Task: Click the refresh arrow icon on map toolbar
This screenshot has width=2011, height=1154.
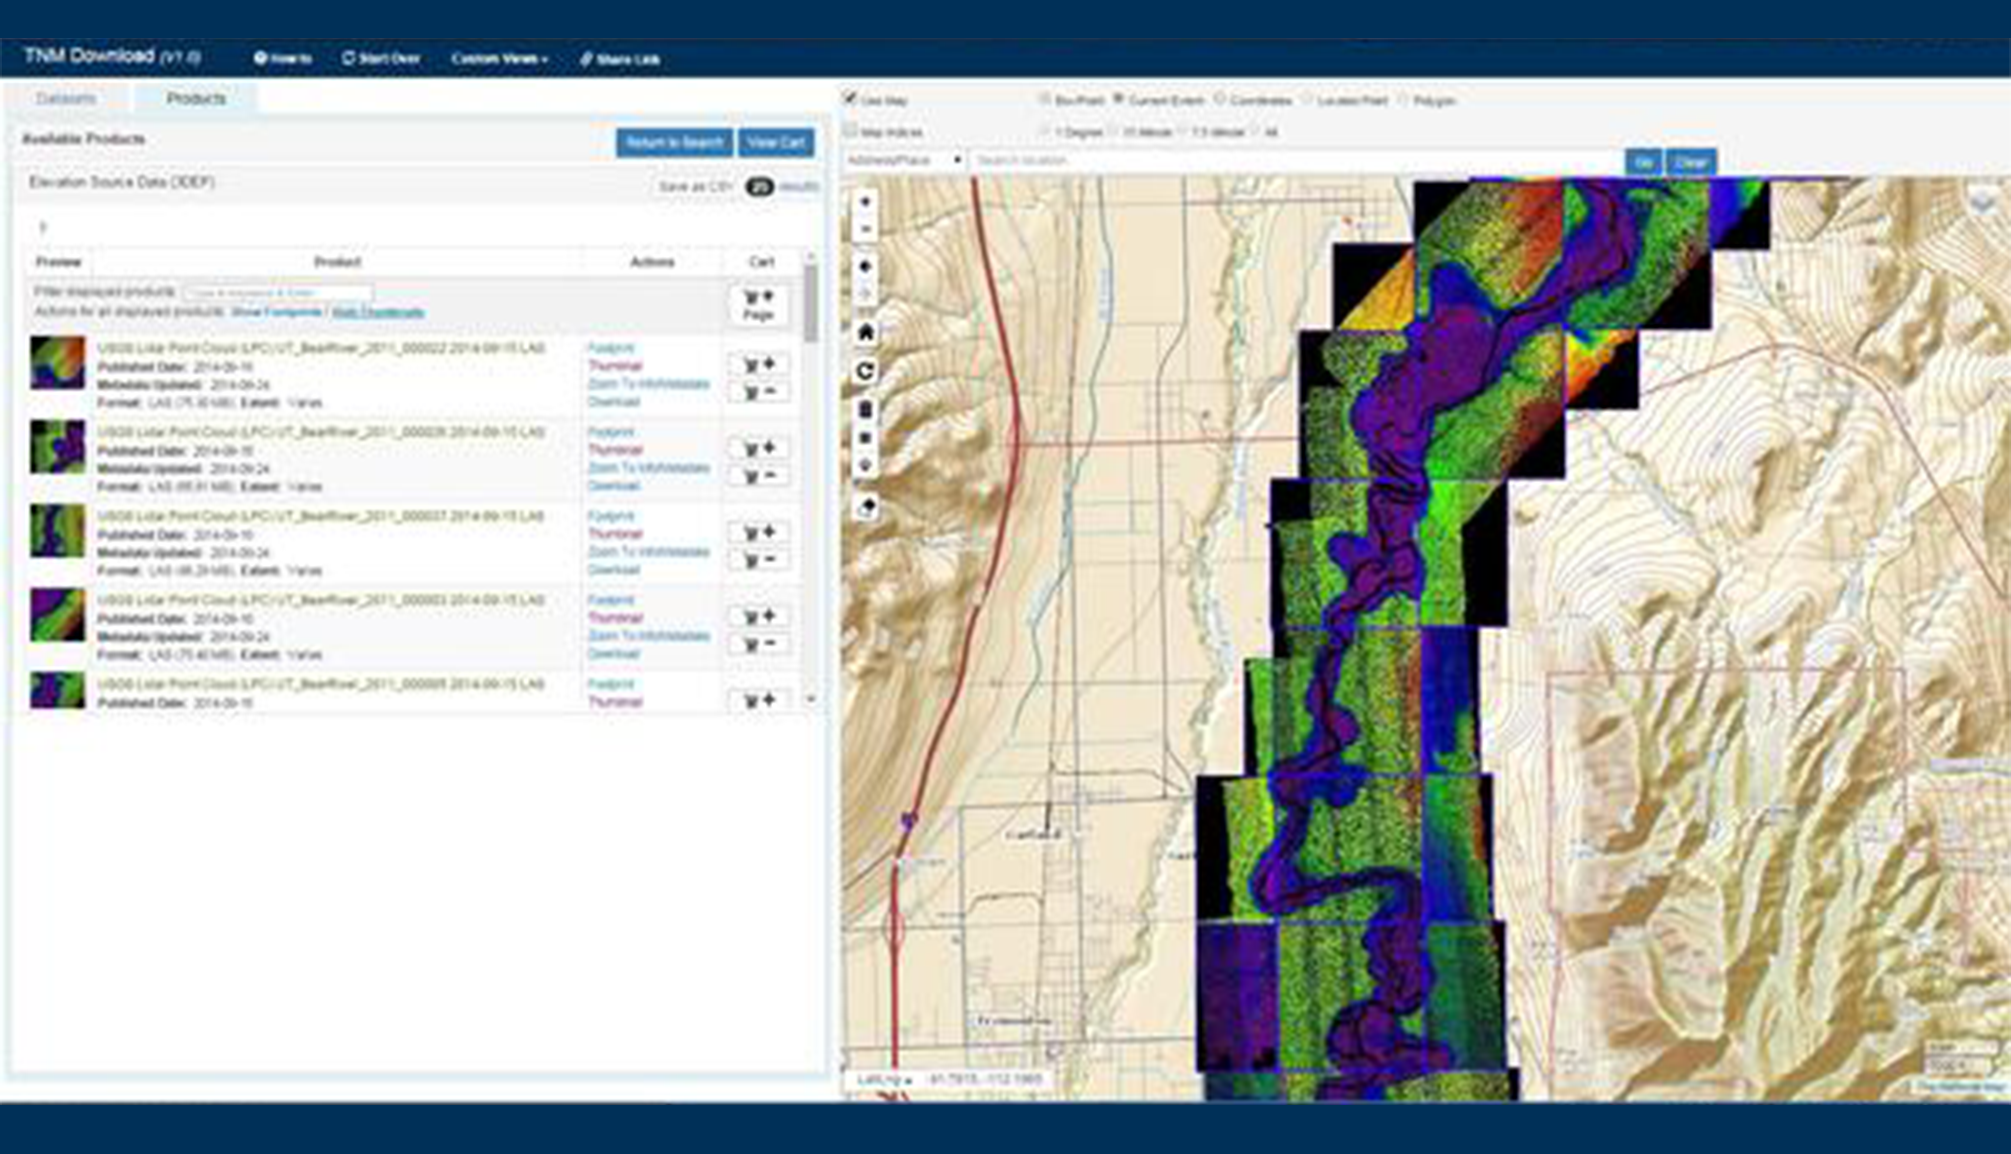Action: [866, 371]
